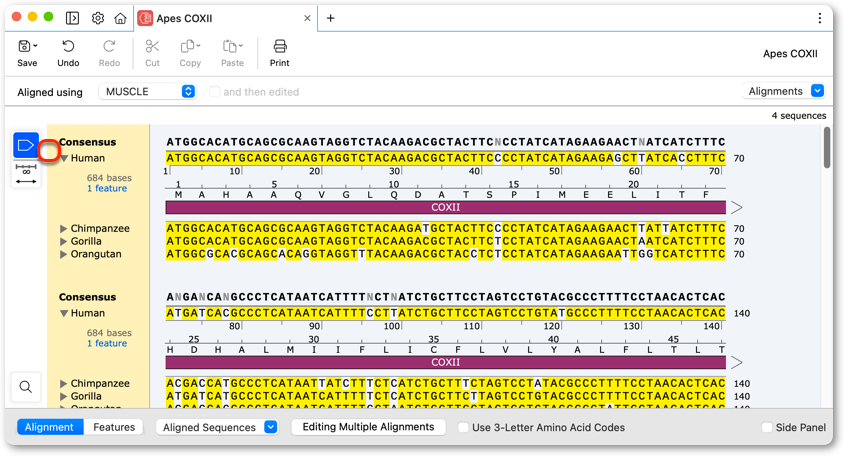Go to the home screen icon
The width and height of the screenshot is (844, 456).
(x=121, y=18)
